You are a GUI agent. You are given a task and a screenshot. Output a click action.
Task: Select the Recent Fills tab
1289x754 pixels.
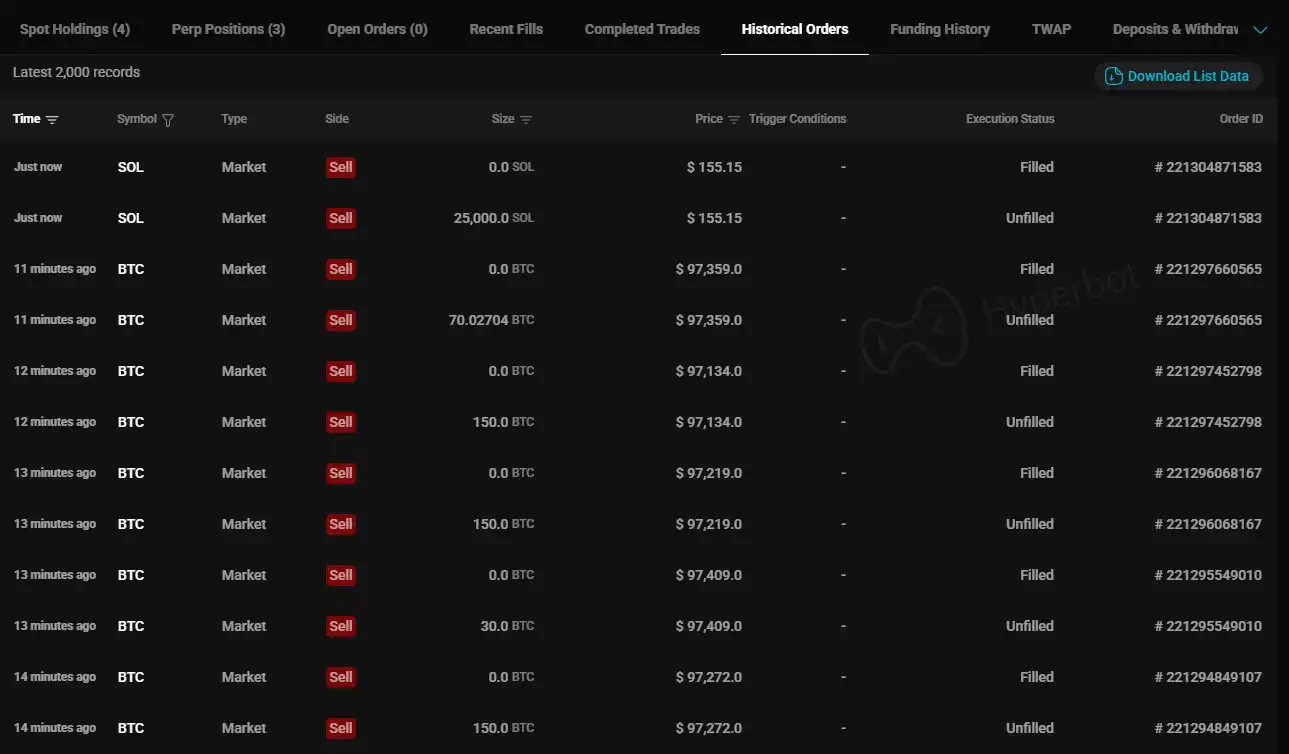pos(506,29)
